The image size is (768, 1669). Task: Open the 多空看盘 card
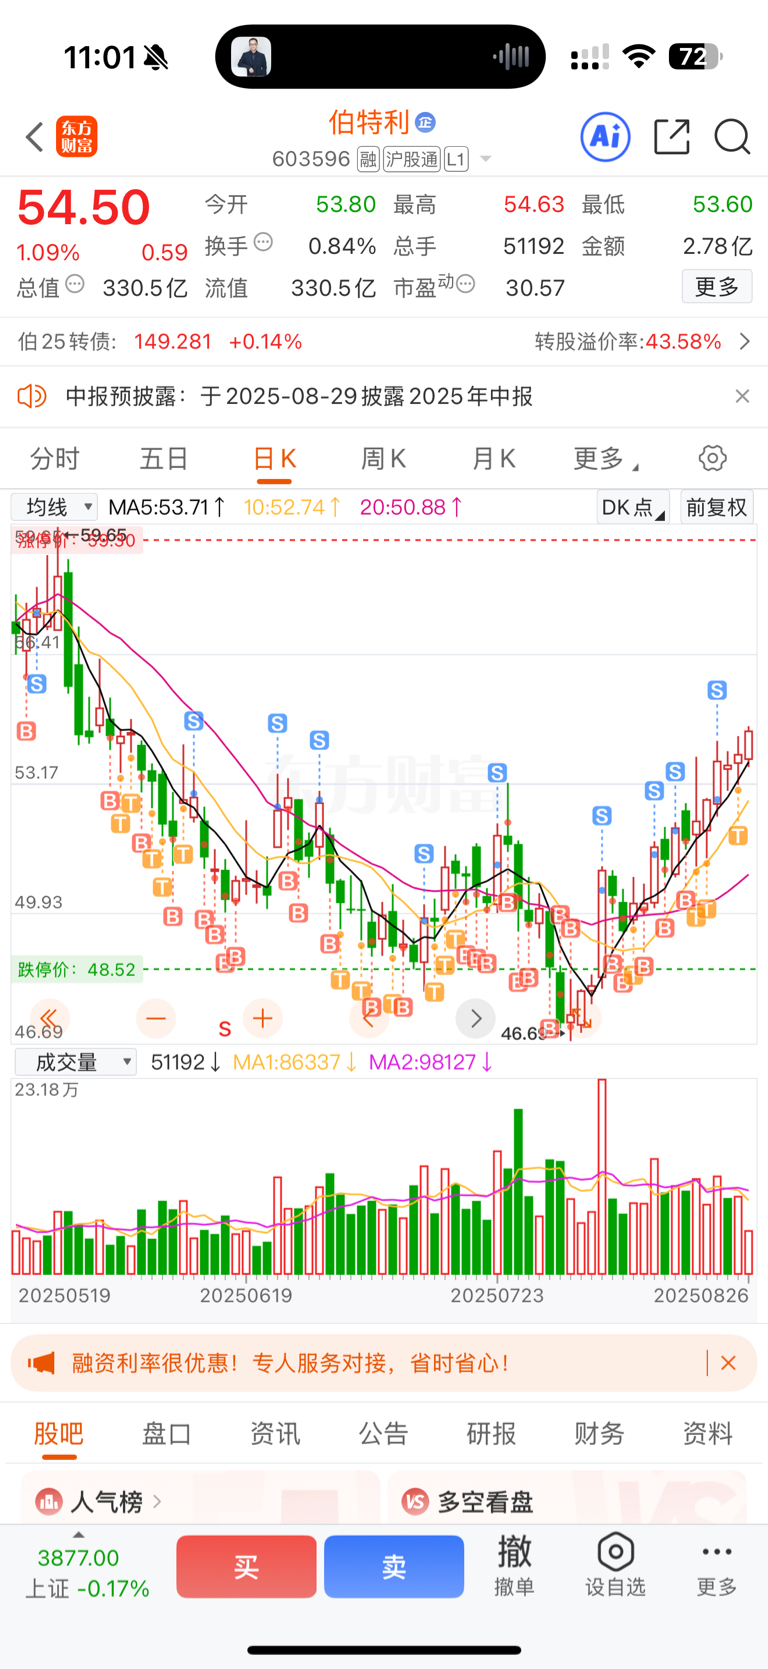click(x=567, y=1498)
